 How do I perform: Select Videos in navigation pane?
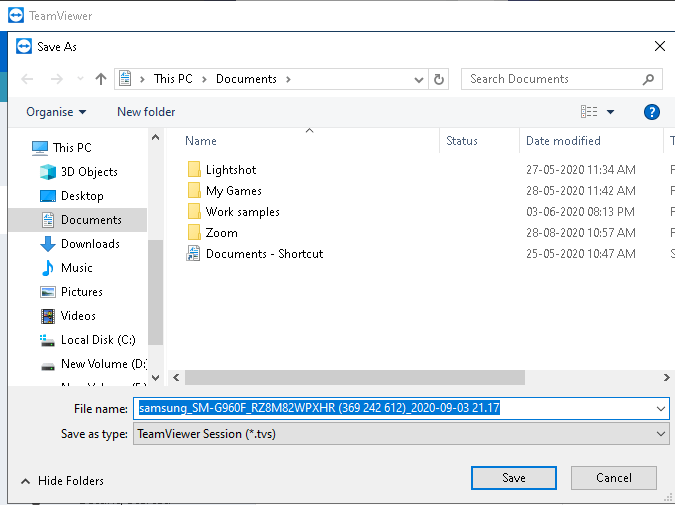[78, 316]
